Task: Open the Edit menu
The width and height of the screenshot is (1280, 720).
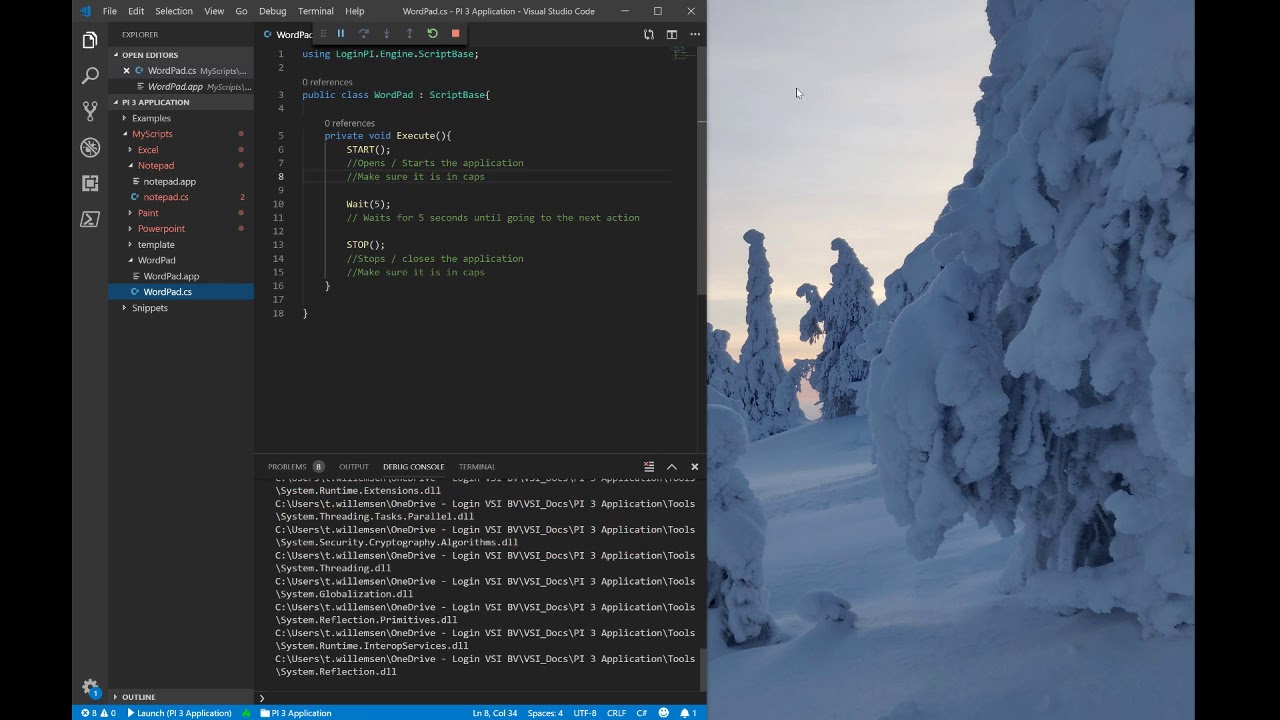Action: click(136, 11)
